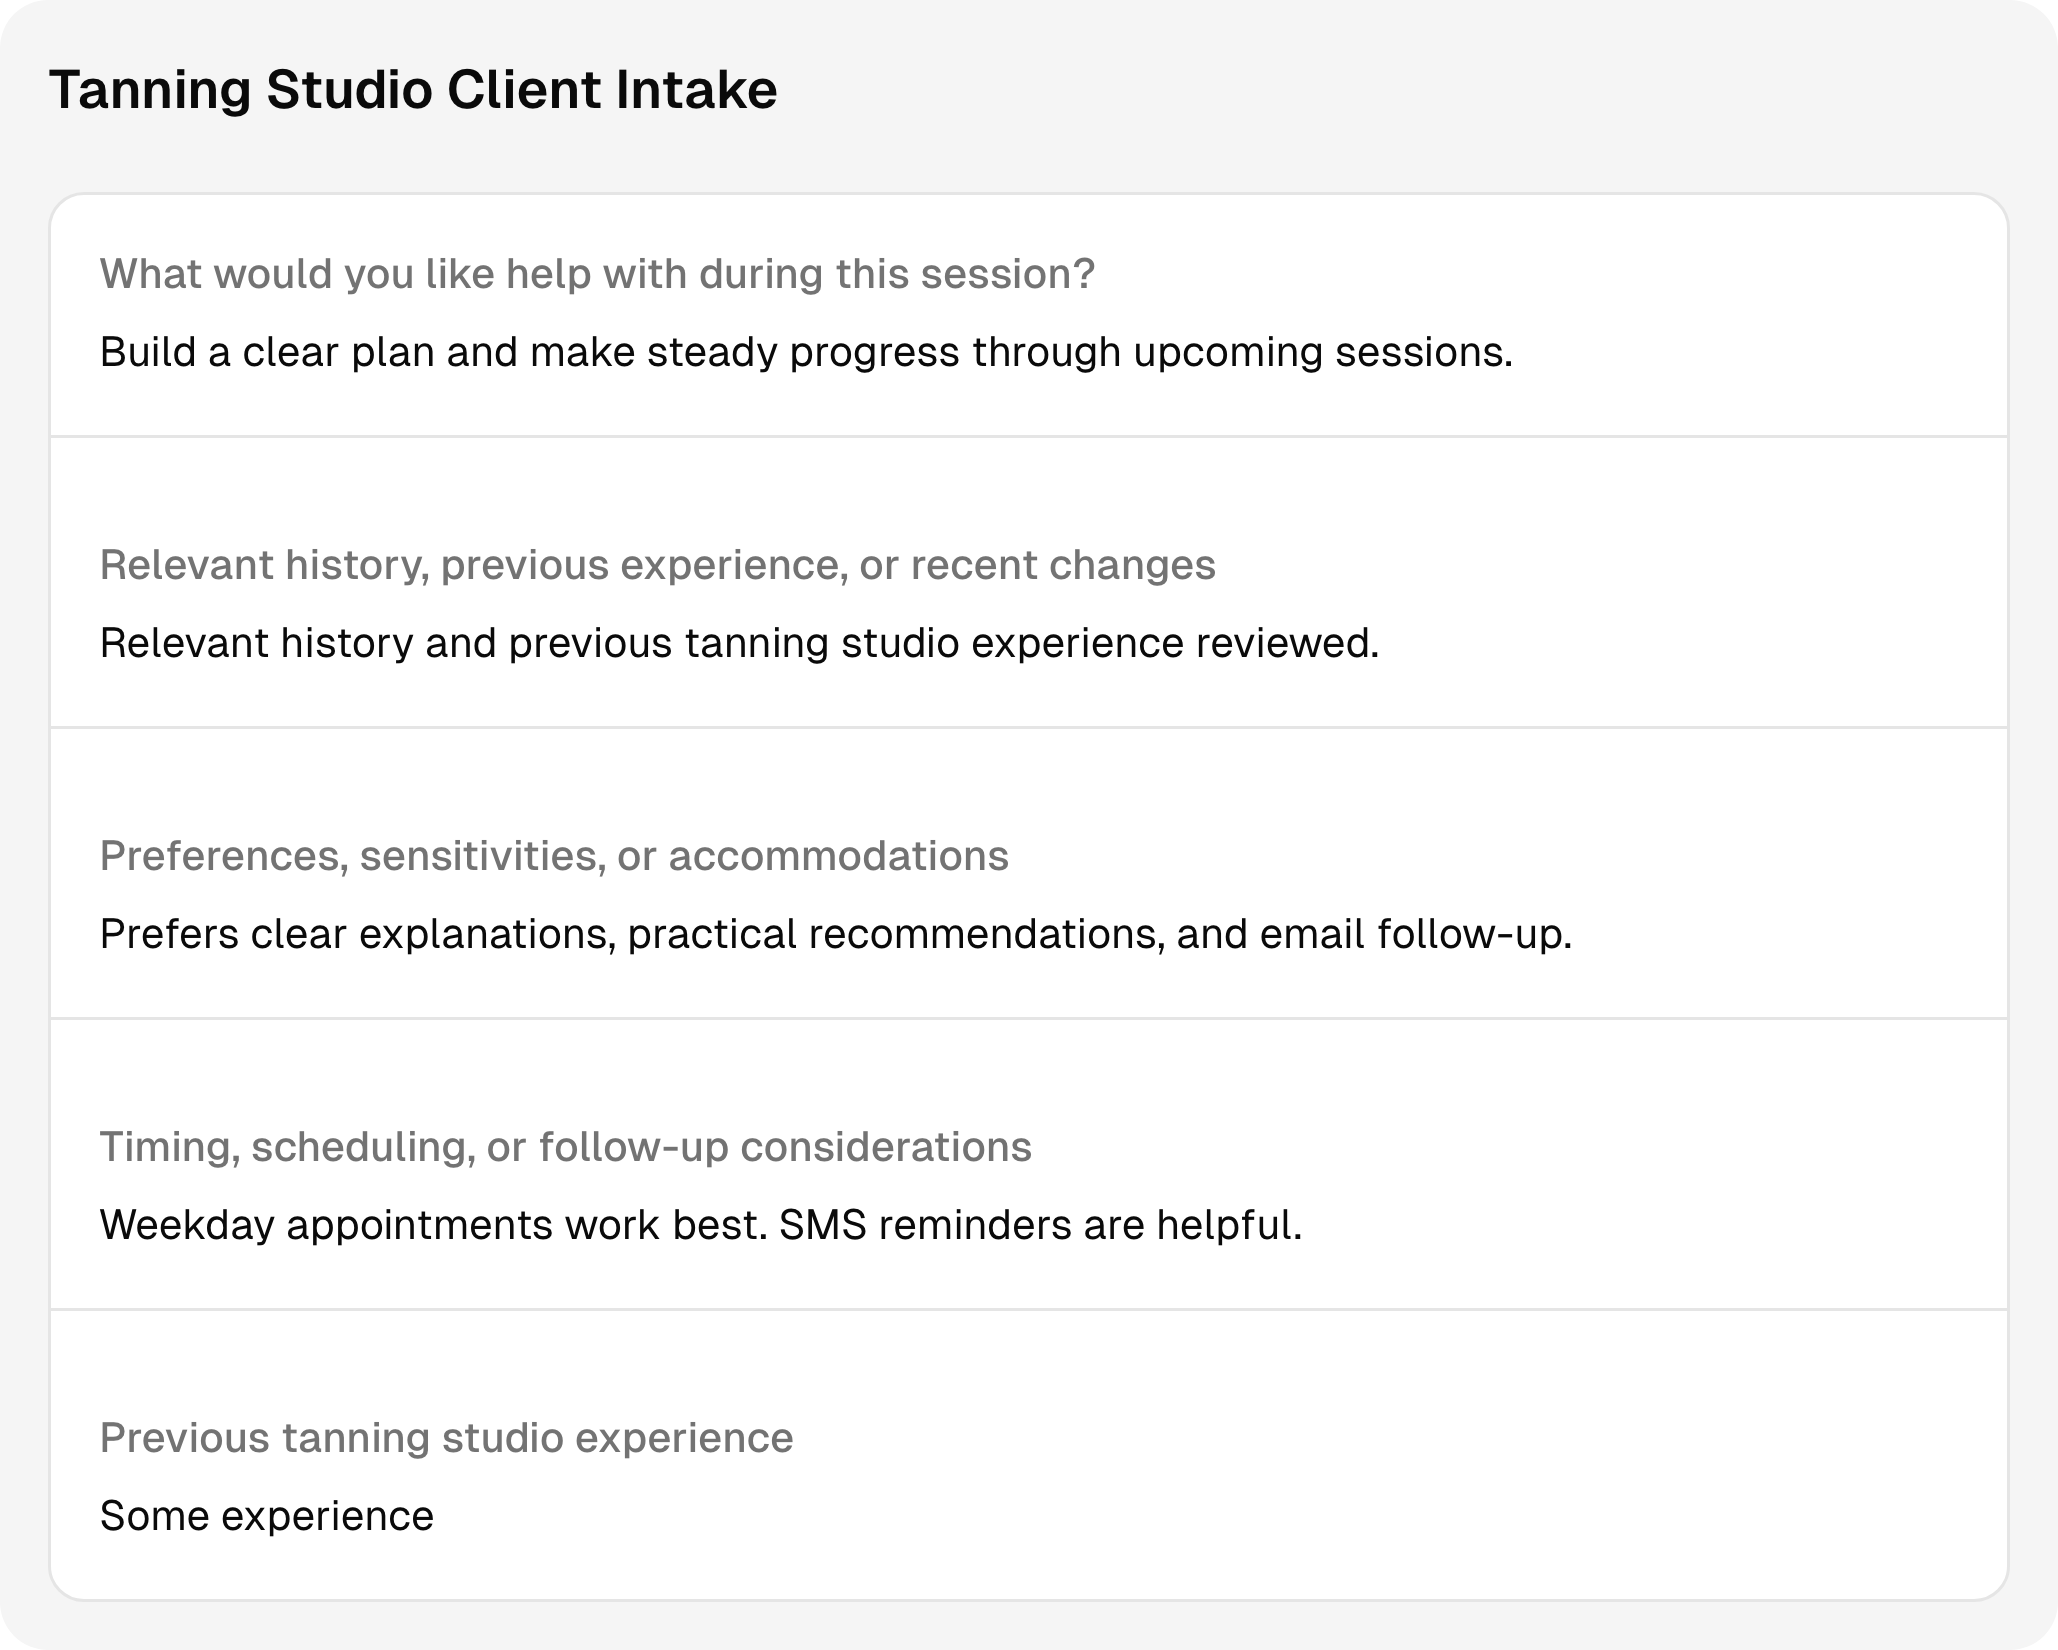Select the 'Some experience' answer
Screen dimensions: 2058x1650
(x=267, y=1516)
